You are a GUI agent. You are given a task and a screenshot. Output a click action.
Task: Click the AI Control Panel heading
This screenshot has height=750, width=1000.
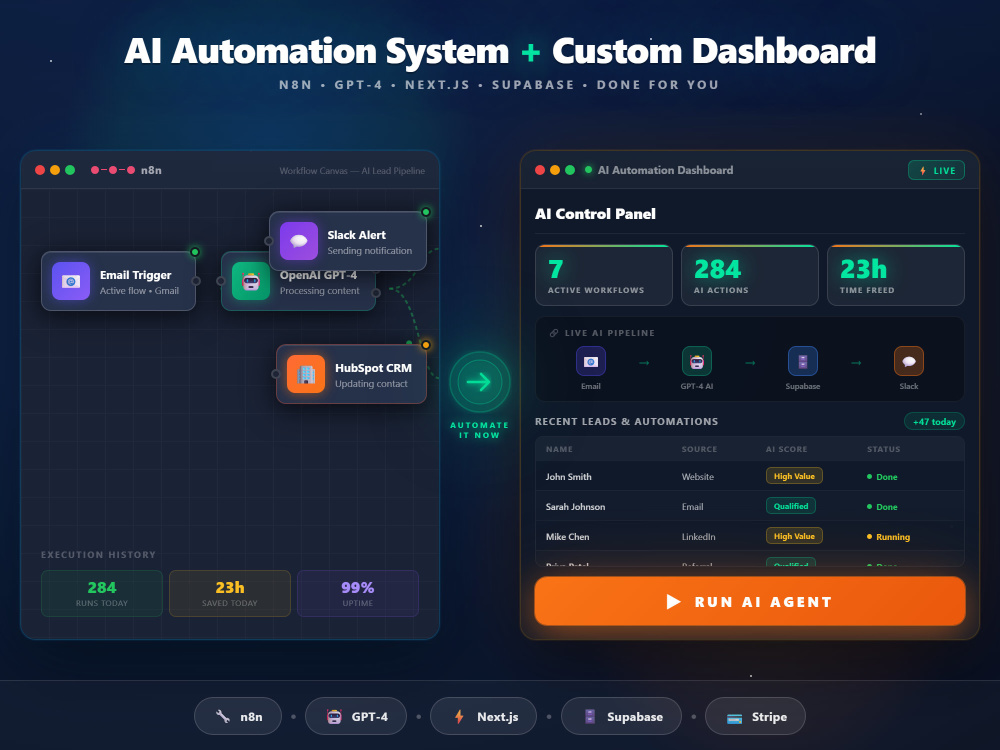click(595, 214)
